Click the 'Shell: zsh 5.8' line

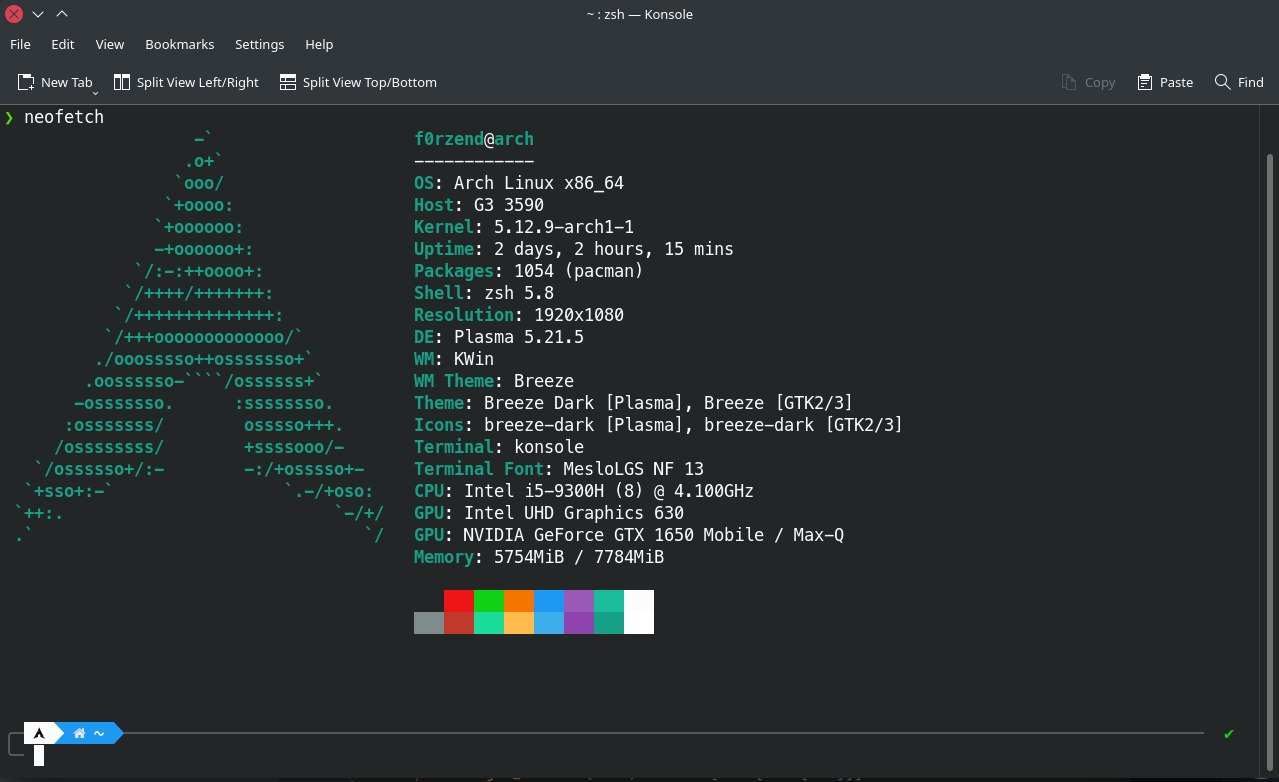[484, 293]
